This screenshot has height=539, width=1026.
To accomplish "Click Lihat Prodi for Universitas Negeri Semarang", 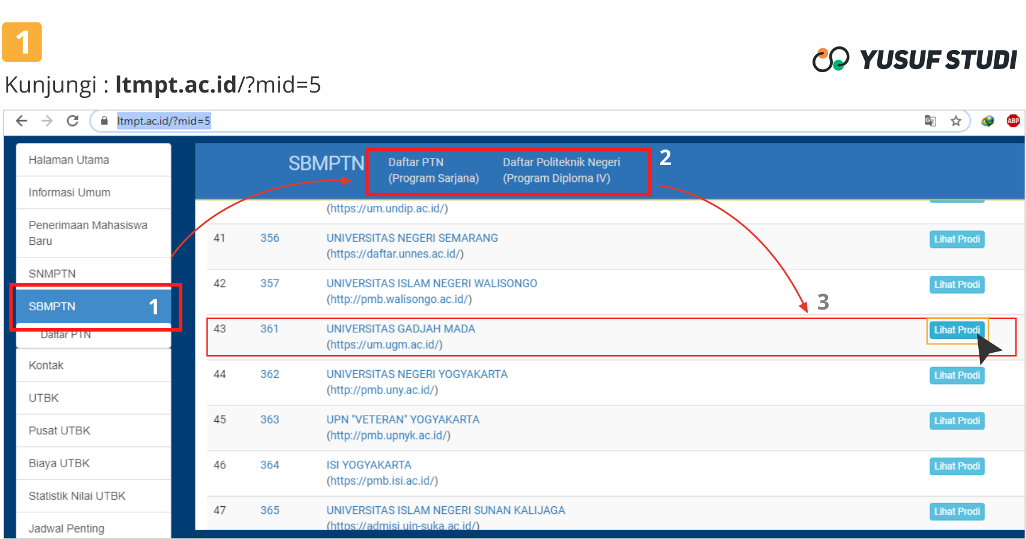I will 957,239.
